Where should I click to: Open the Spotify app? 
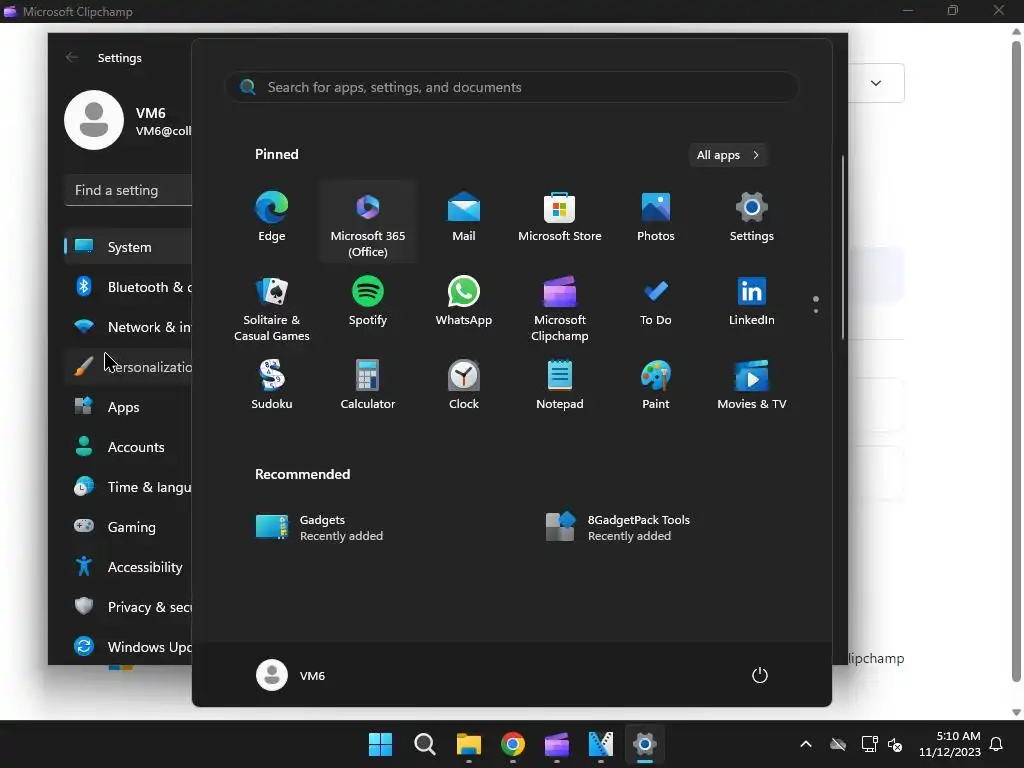(x=368, y=302)
